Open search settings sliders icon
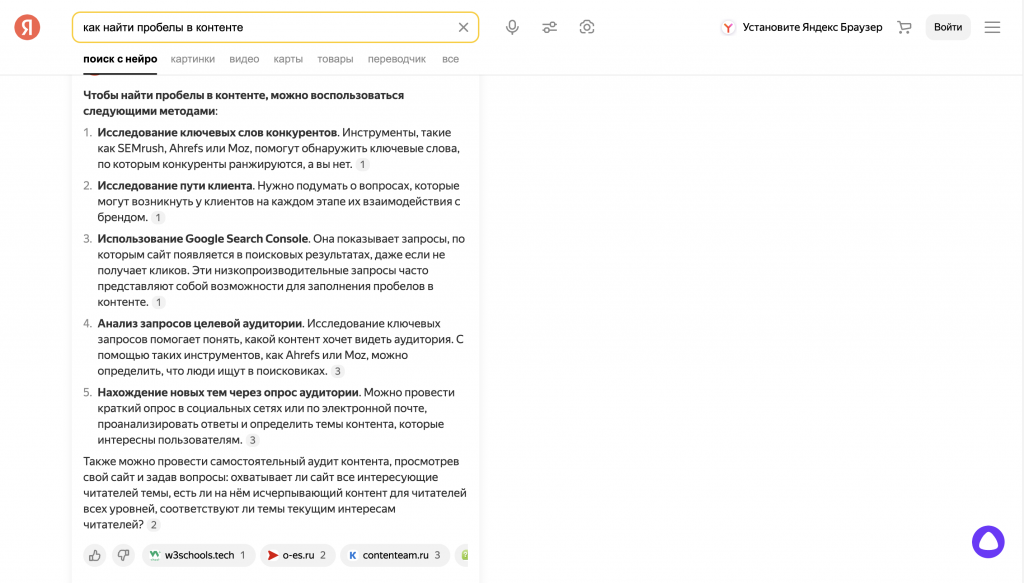1024x583 pixels. pyautogui.click(x=550, y=27)
